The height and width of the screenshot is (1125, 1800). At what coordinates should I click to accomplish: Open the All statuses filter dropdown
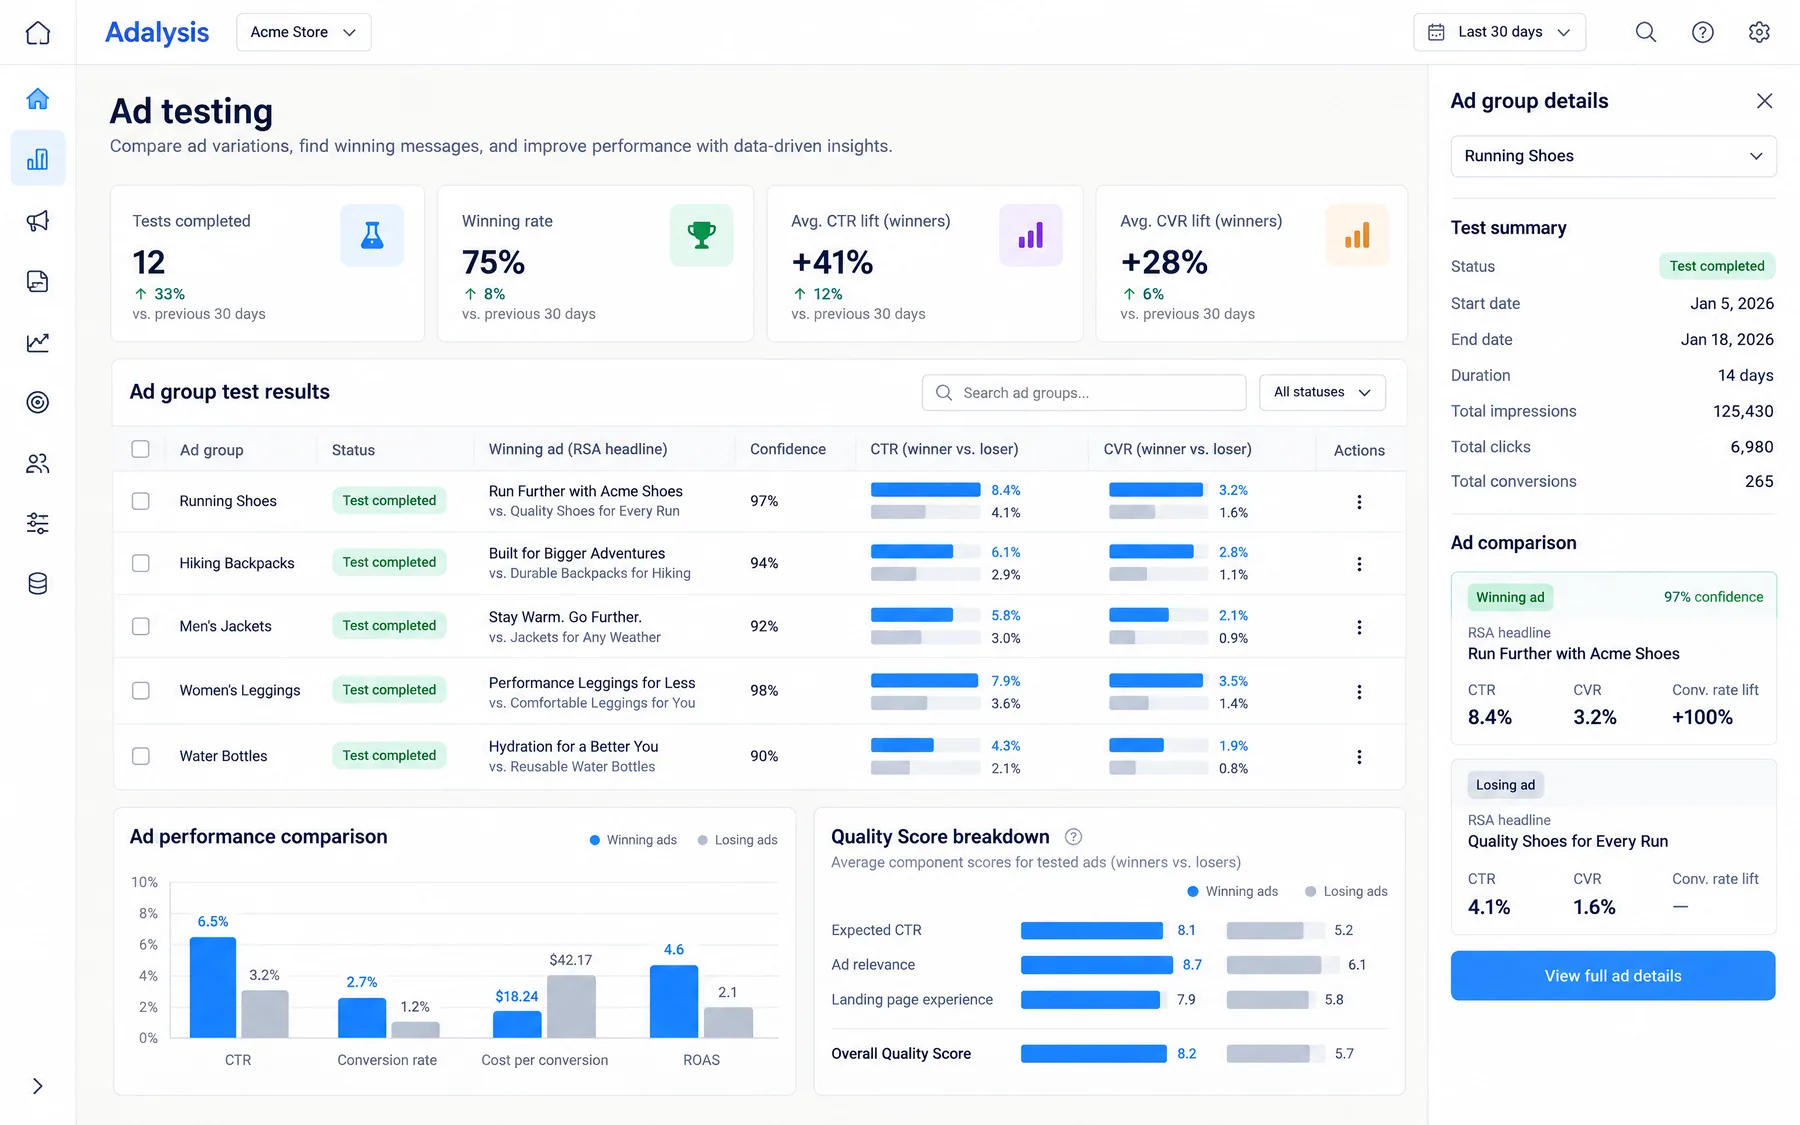(x=1322, y=392)
